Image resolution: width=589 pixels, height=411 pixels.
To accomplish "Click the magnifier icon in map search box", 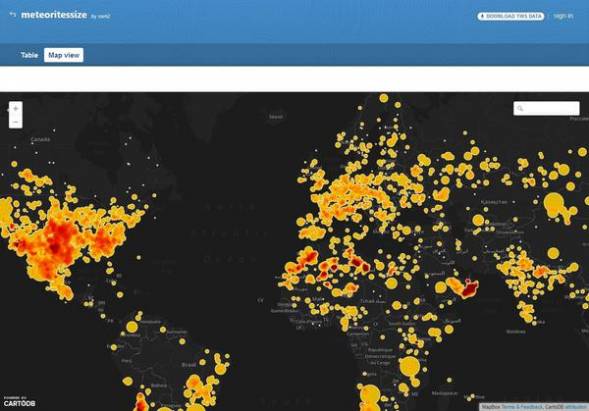I will pos(520,109).
